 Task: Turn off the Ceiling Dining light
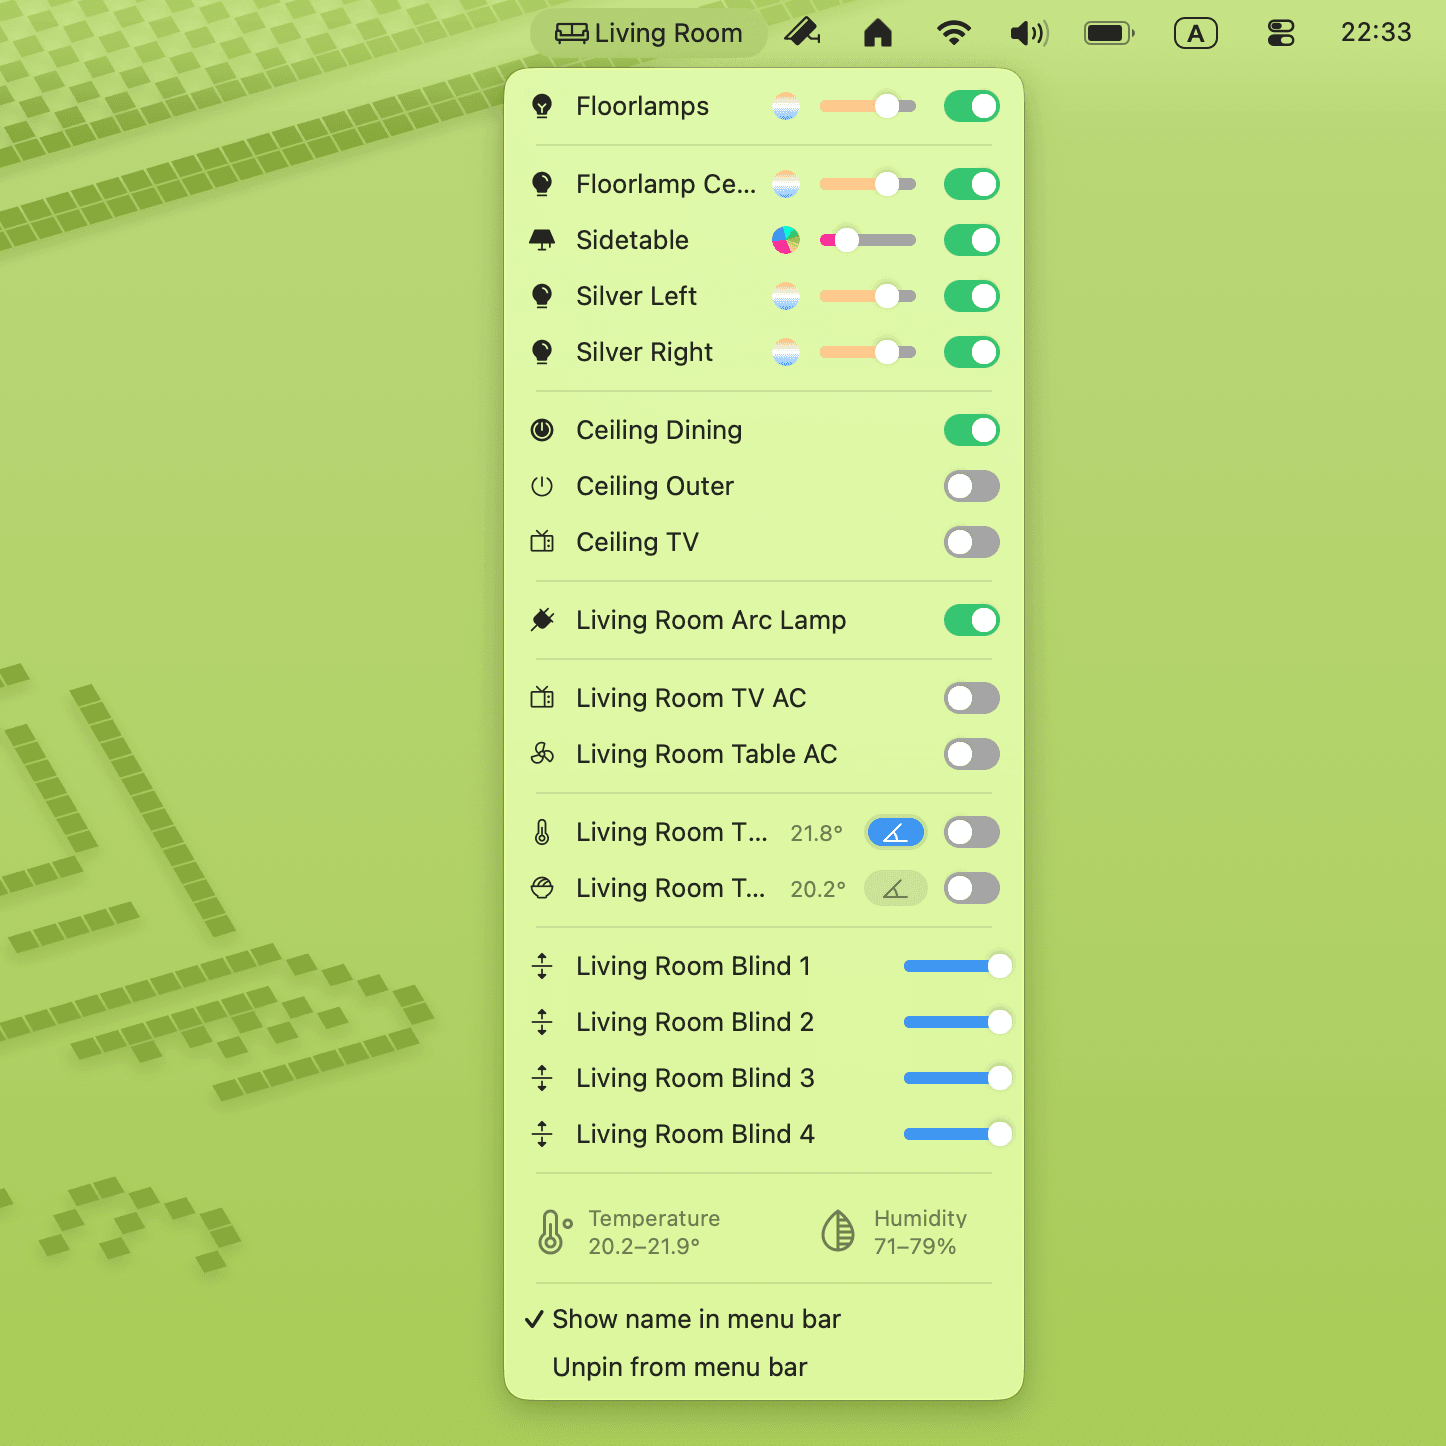pyautogui.click(x=971, y=430)
